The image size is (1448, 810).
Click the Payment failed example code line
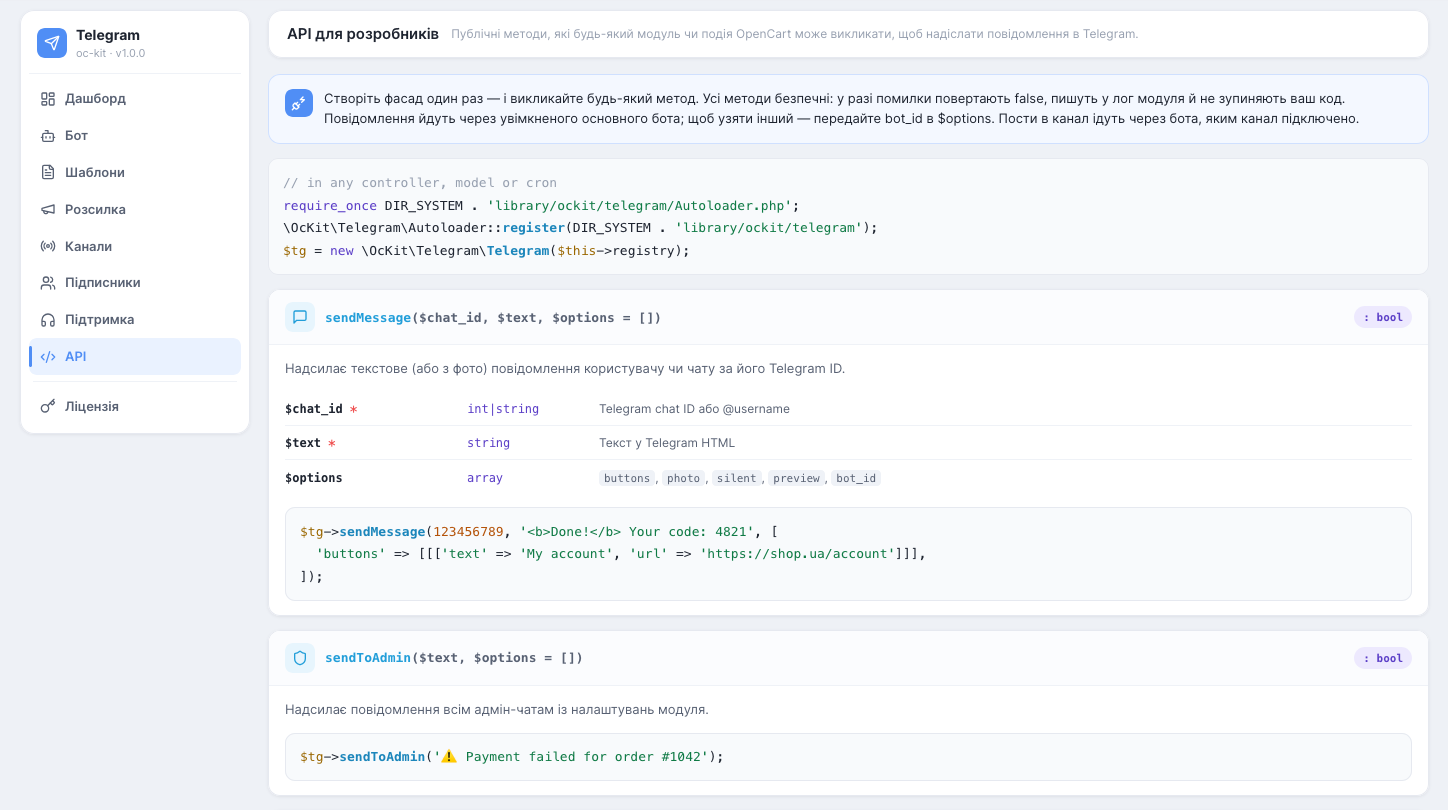(x=511, y=757)
